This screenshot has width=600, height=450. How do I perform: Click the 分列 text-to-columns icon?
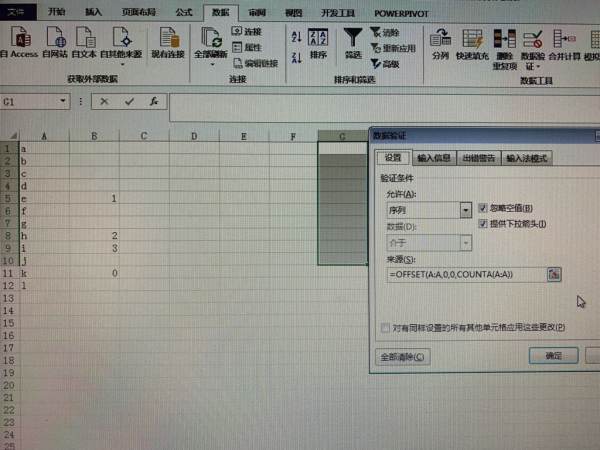440,42
